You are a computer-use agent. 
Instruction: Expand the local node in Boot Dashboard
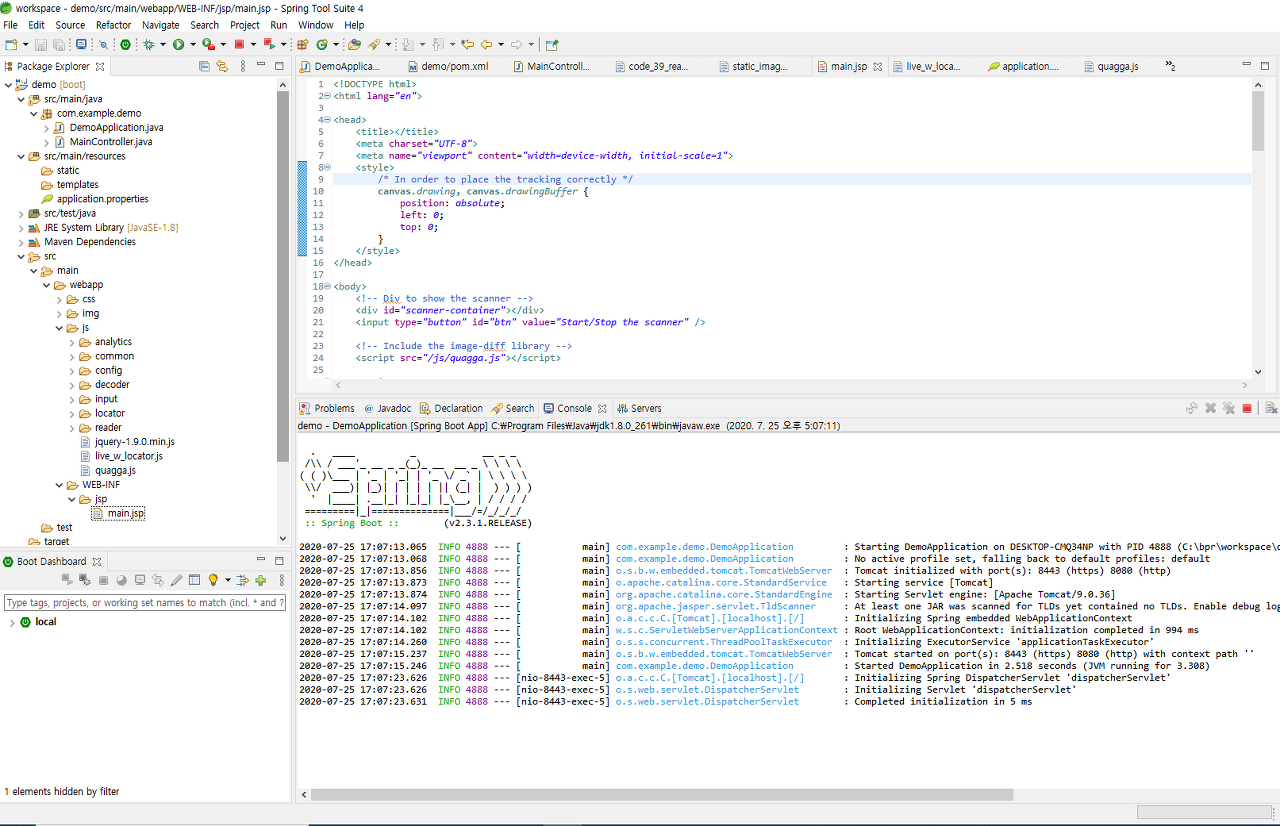(x=12, y=622)
